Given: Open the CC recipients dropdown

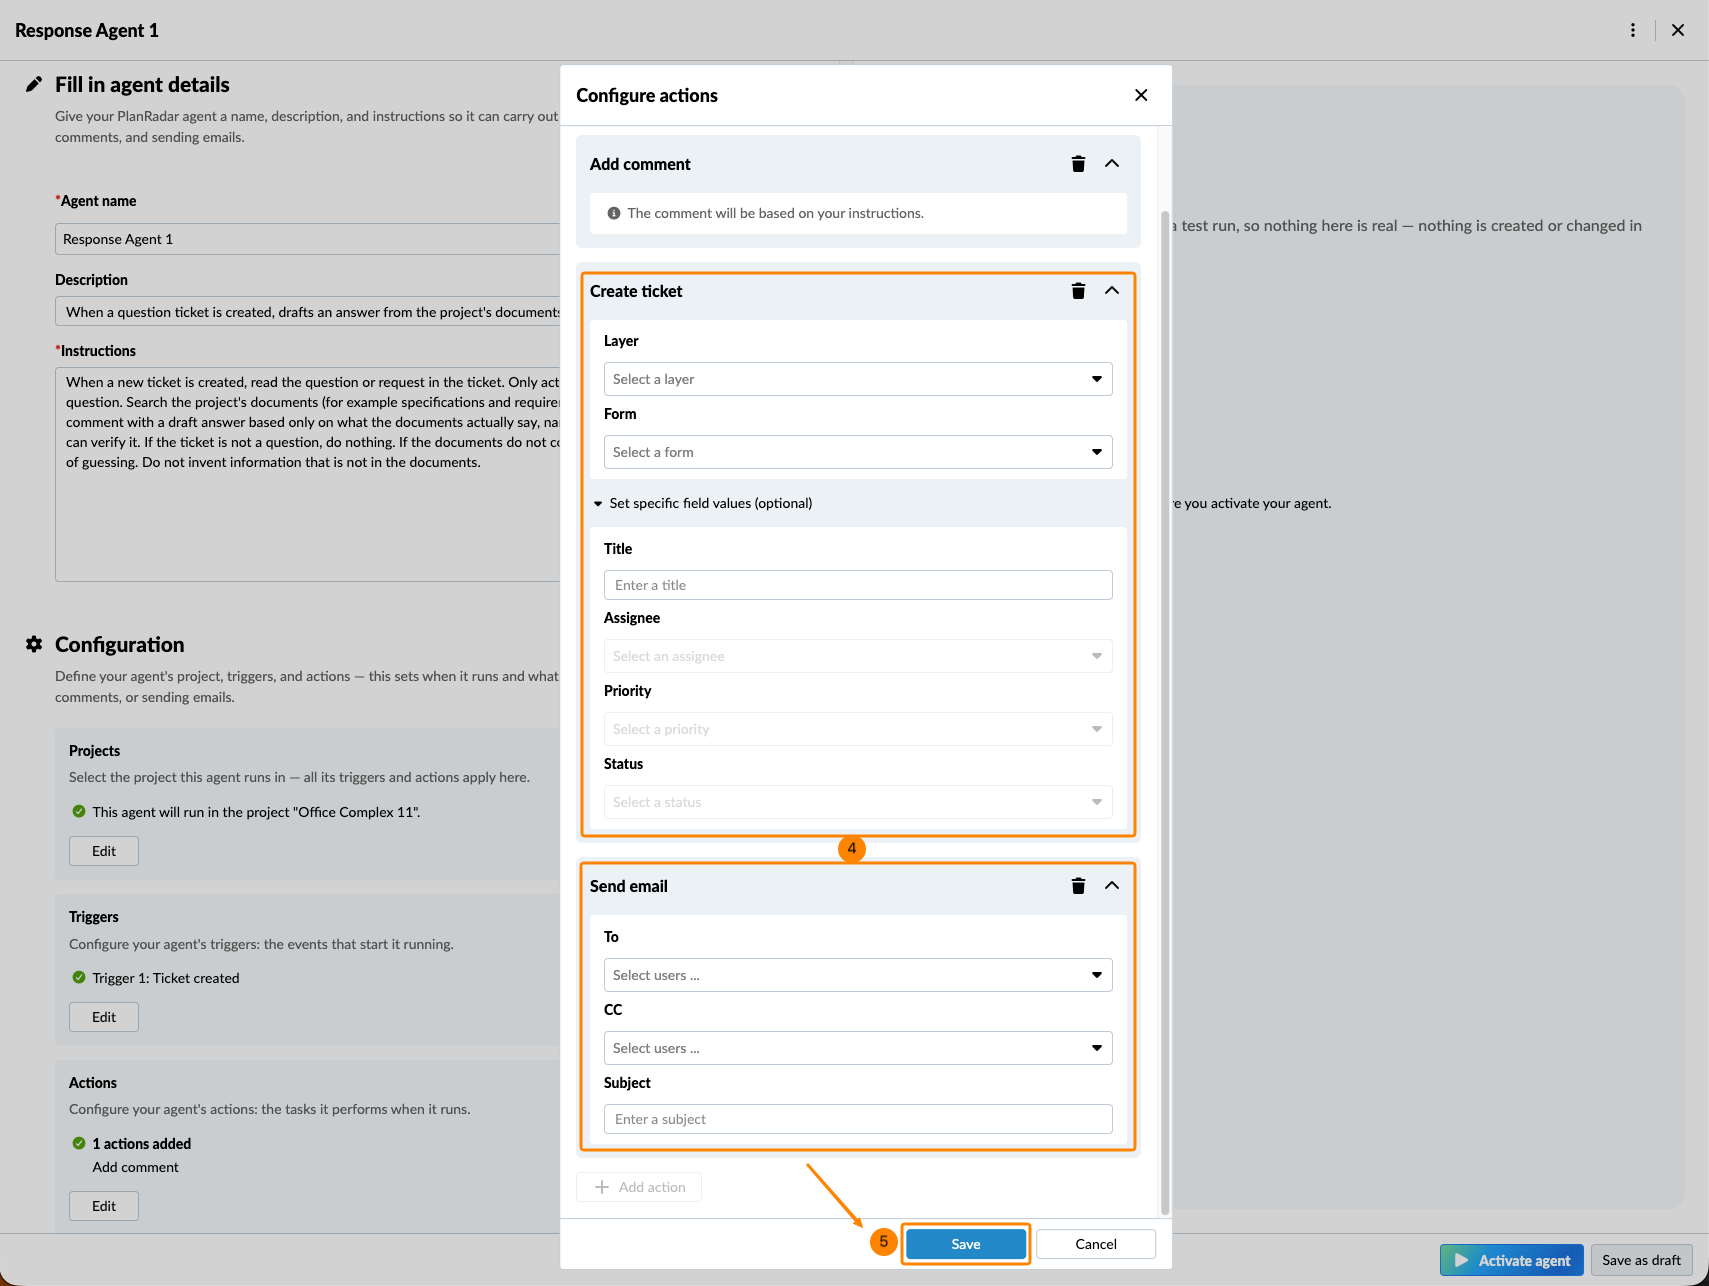Looking at the screenshot, I should pyautogui.click(x=858, y=1048).
